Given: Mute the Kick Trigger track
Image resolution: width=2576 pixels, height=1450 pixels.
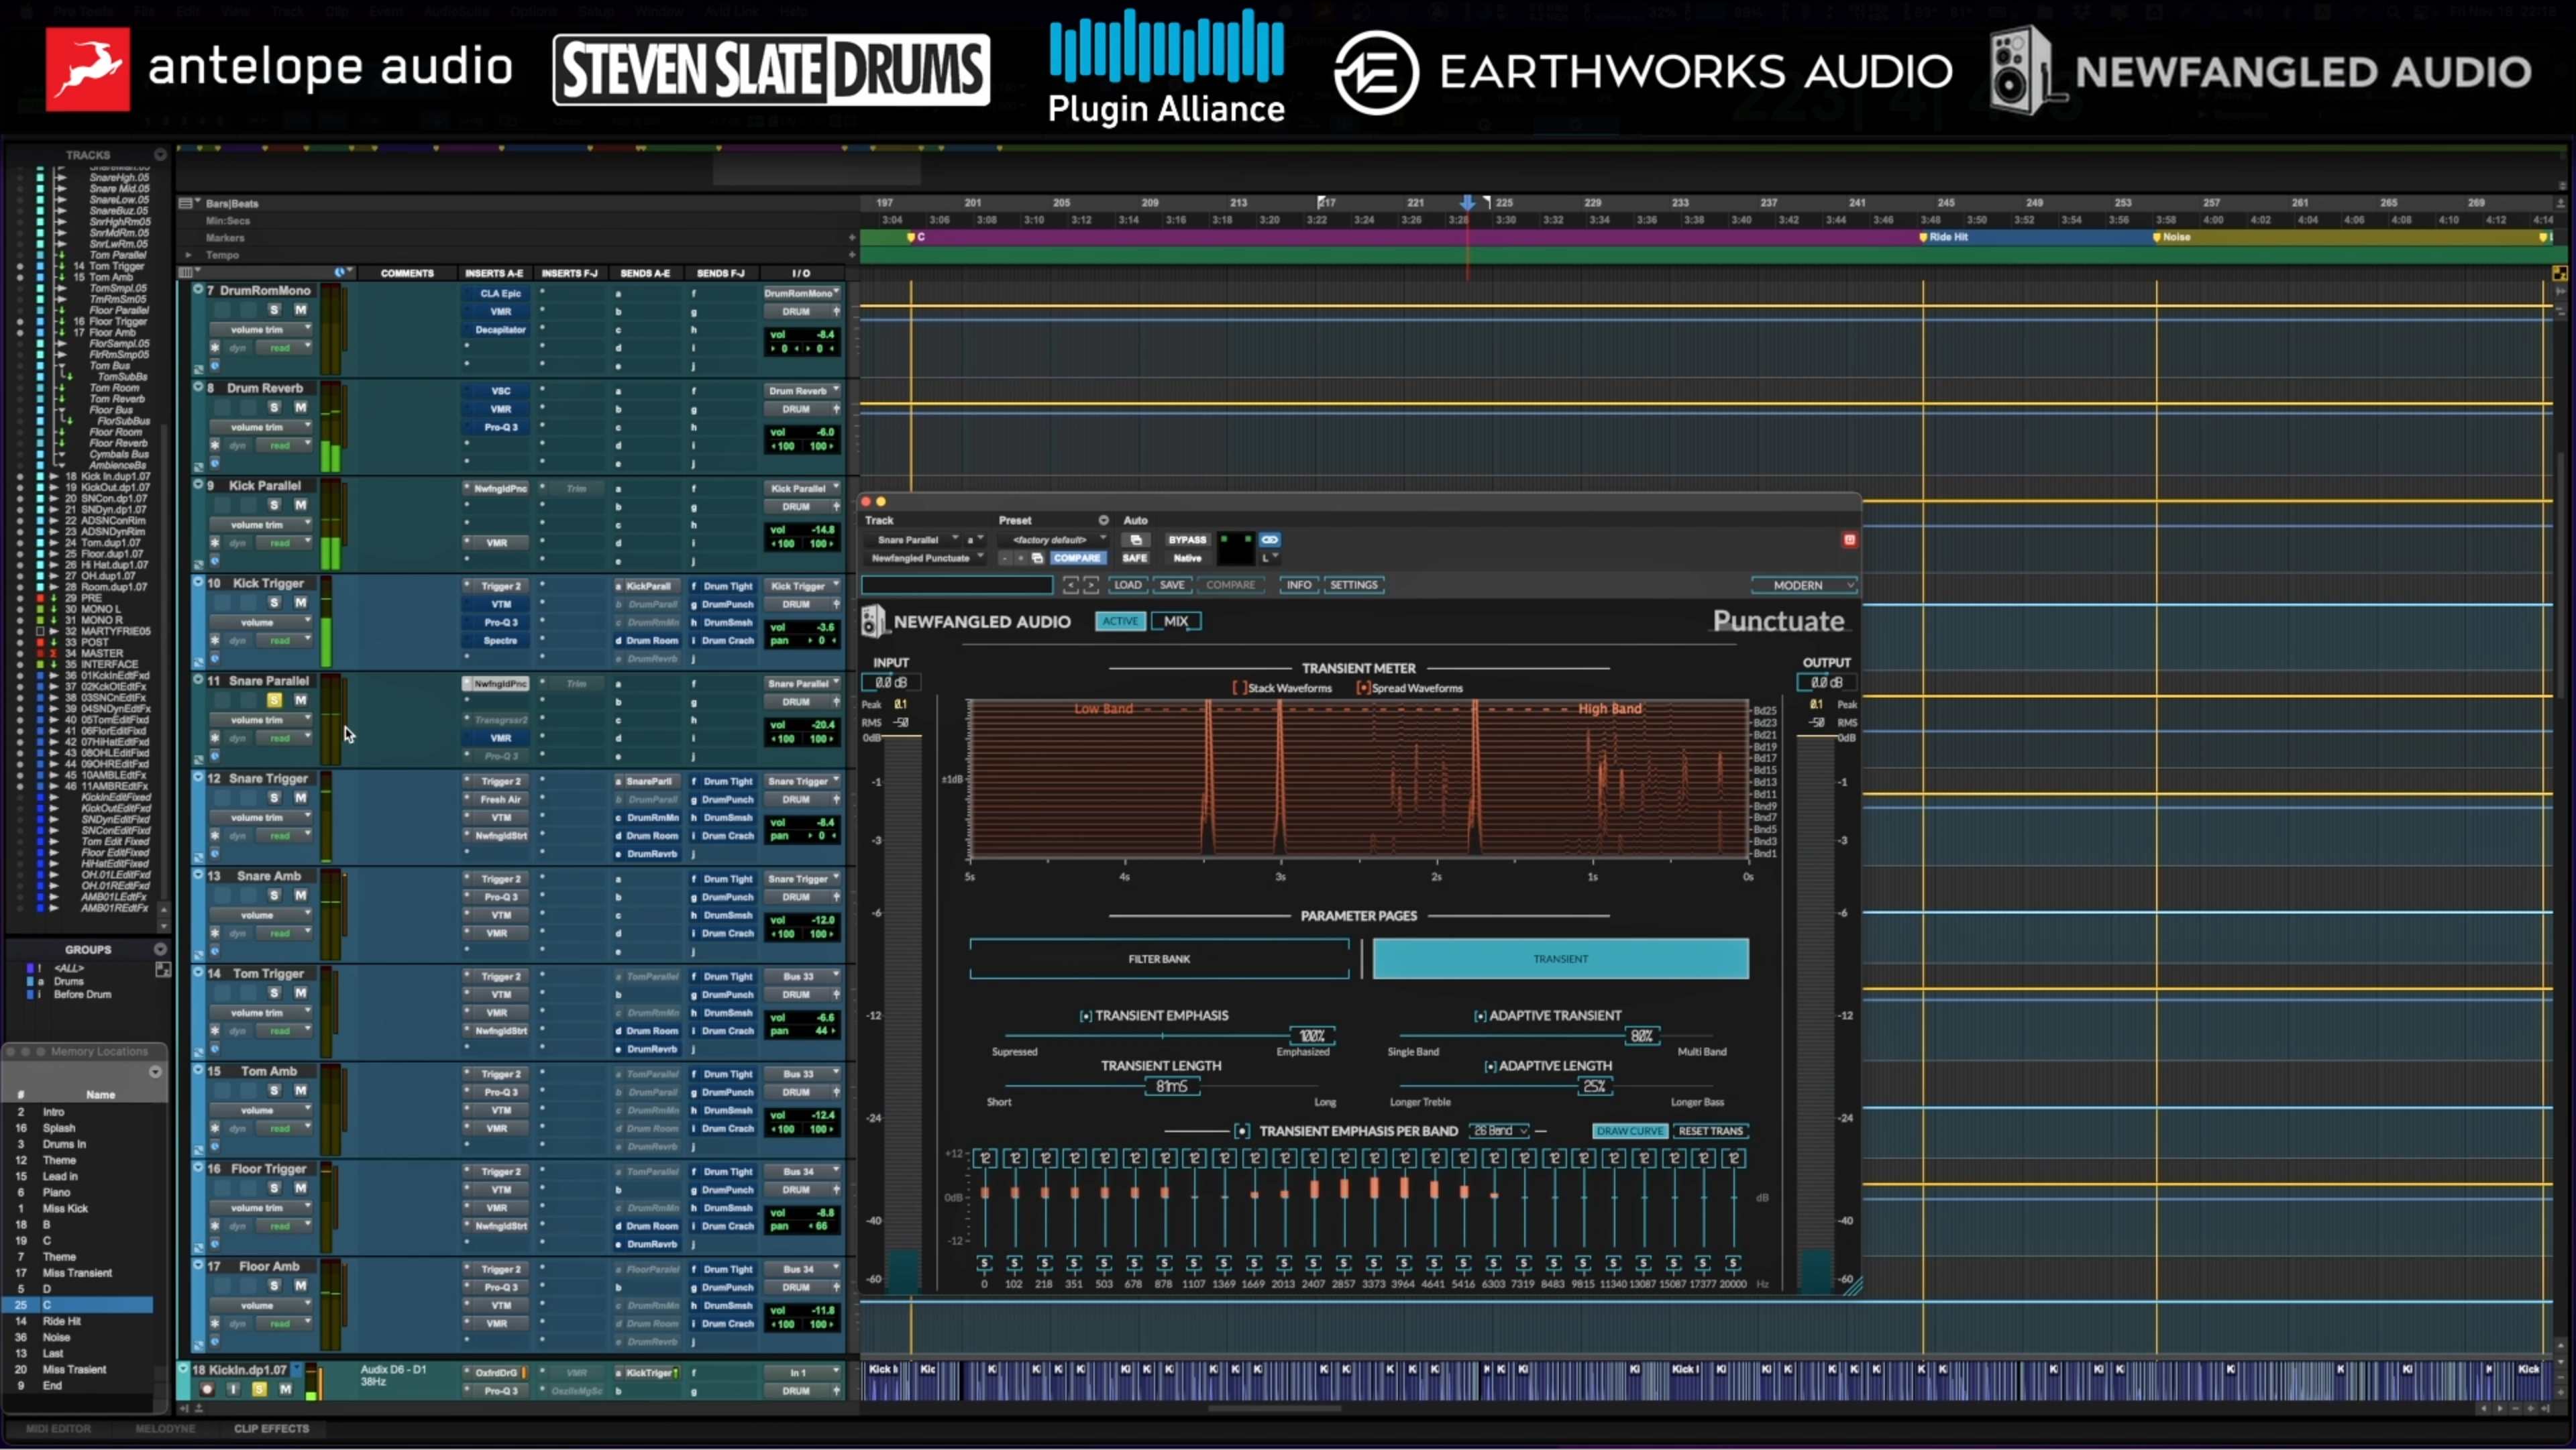Looking at the screenshot, I should point(300,603).
